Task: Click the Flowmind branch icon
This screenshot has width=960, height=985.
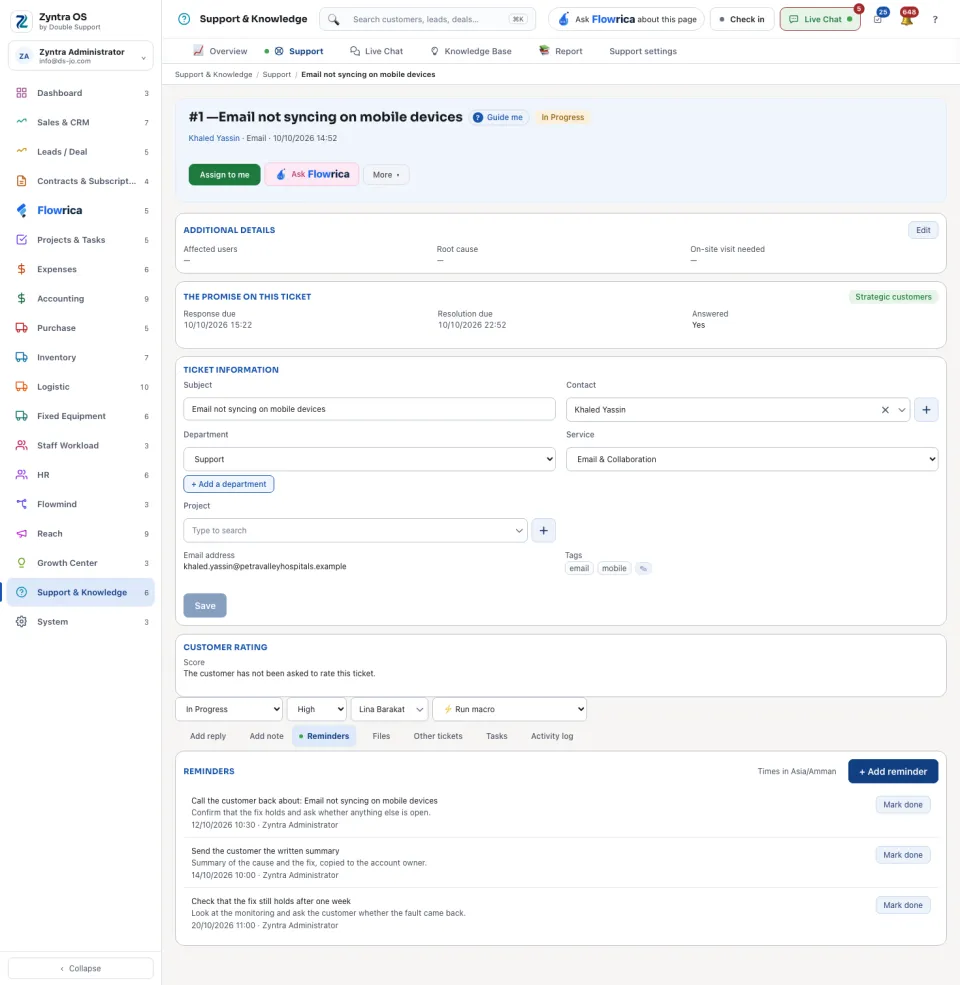Action: [x=21, y=504]
